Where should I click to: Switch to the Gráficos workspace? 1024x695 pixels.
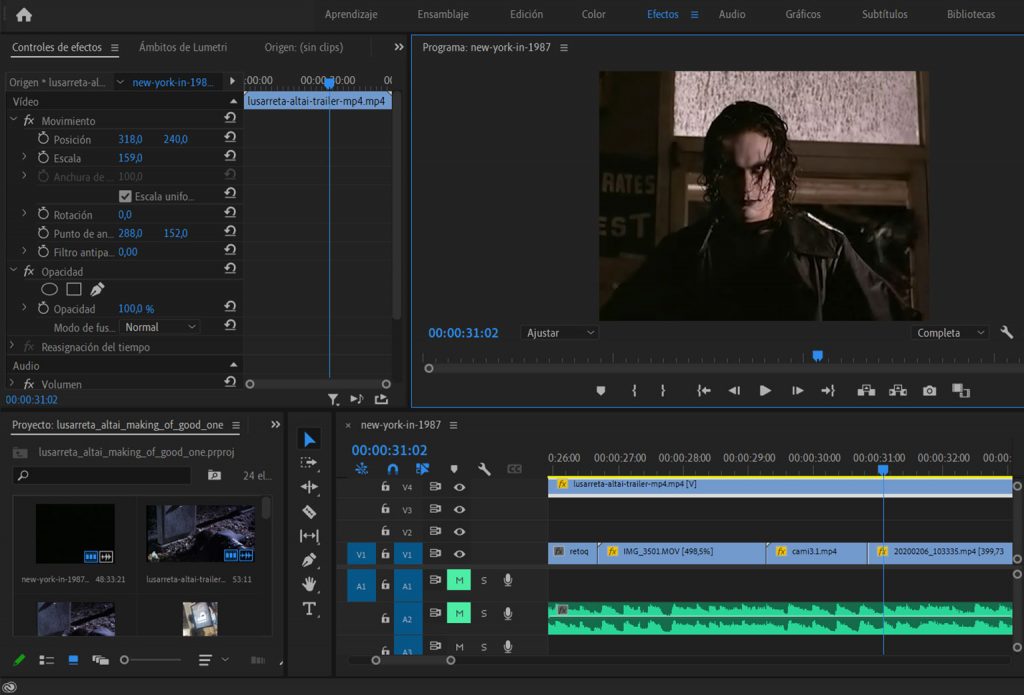[x=803, y=14]
